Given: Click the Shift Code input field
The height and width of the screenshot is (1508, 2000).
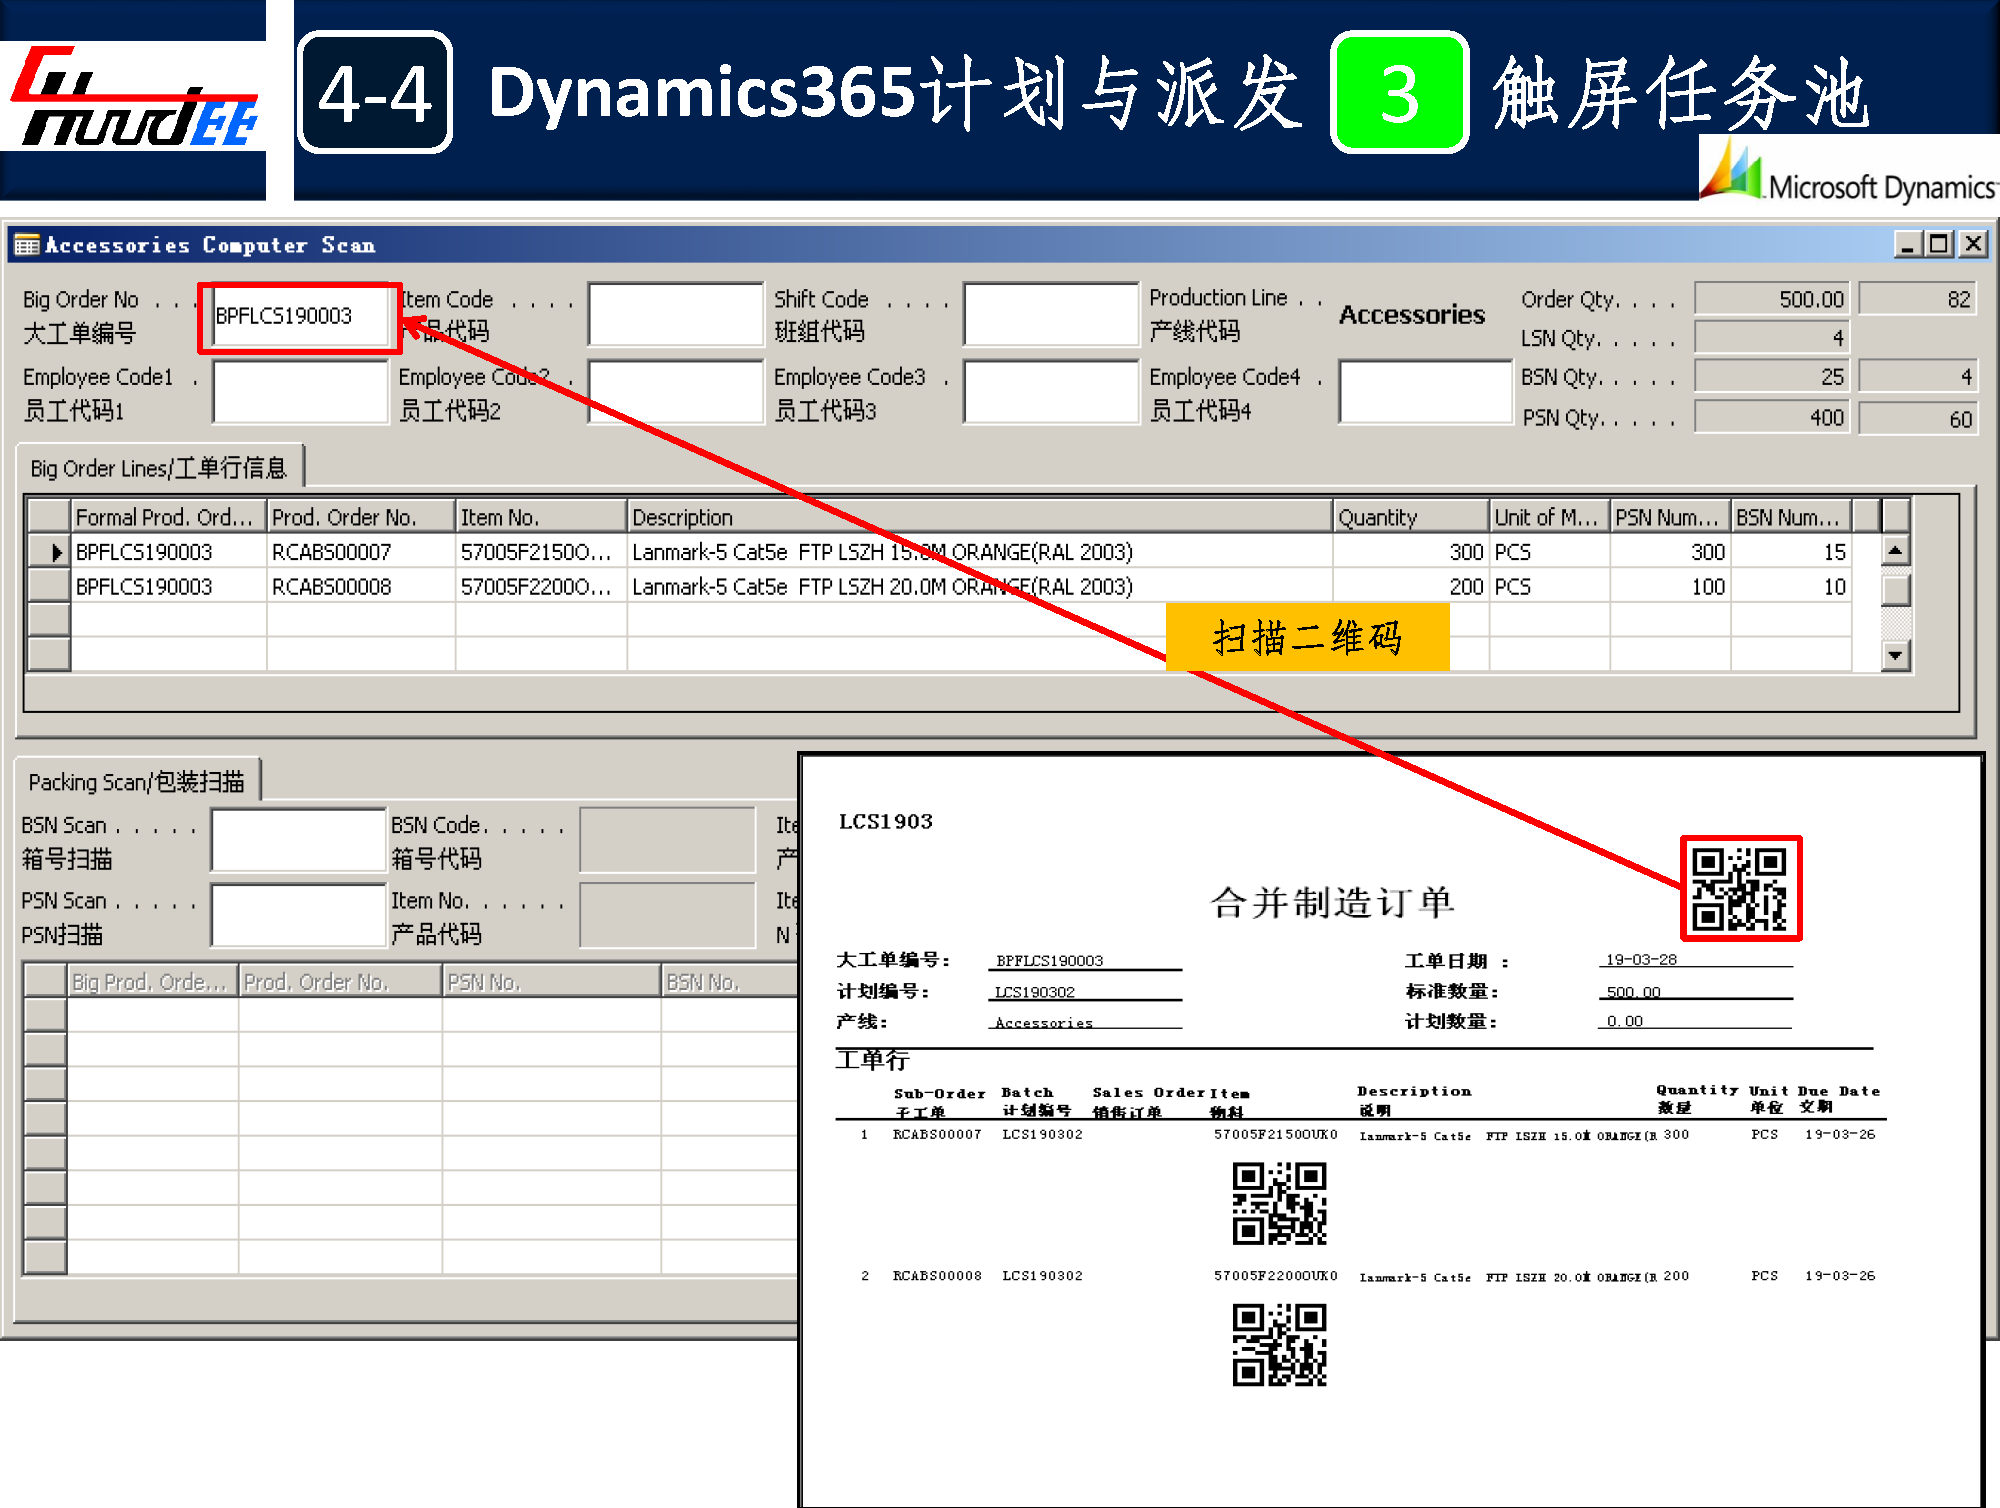Looking at the screenshot, I should pyautogui.click(x=1050, y=315).
